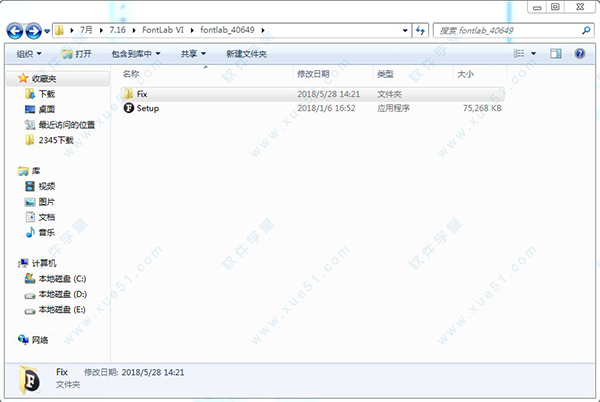Screen dimensions: 600x402
Task: Click 新建文件夹 button
Action: coord(246,54)
